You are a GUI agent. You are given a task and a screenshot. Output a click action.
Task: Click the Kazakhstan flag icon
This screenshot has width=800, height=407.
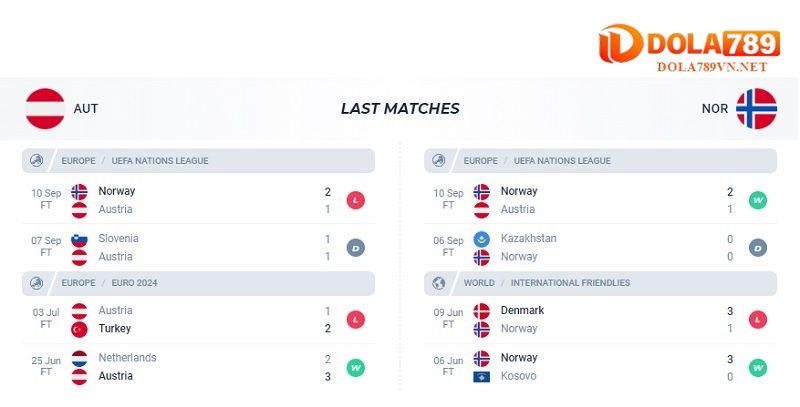tap(481, 239)
